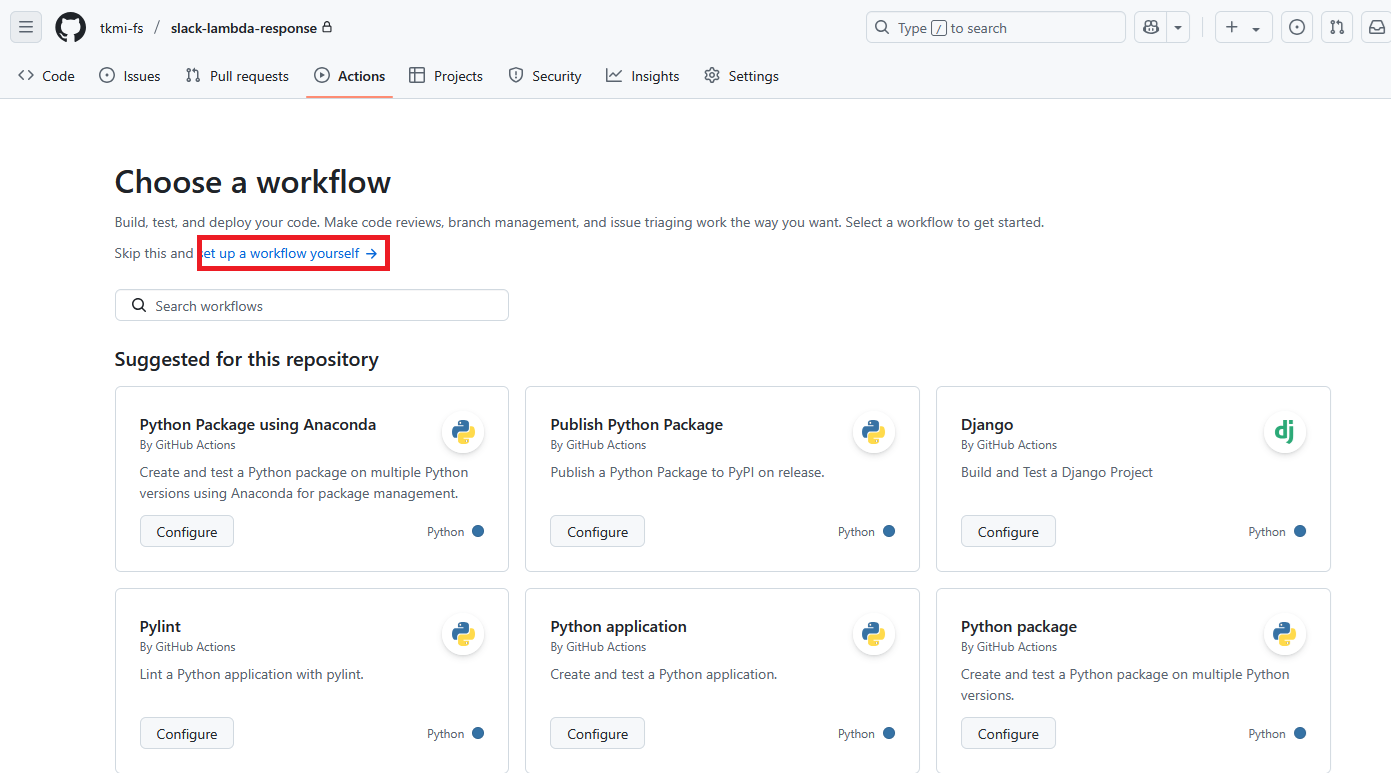Screen dimensions: 1391x773
Task: Open the search box to type a query
Action: pyautogui.click(x=995, y=27)
